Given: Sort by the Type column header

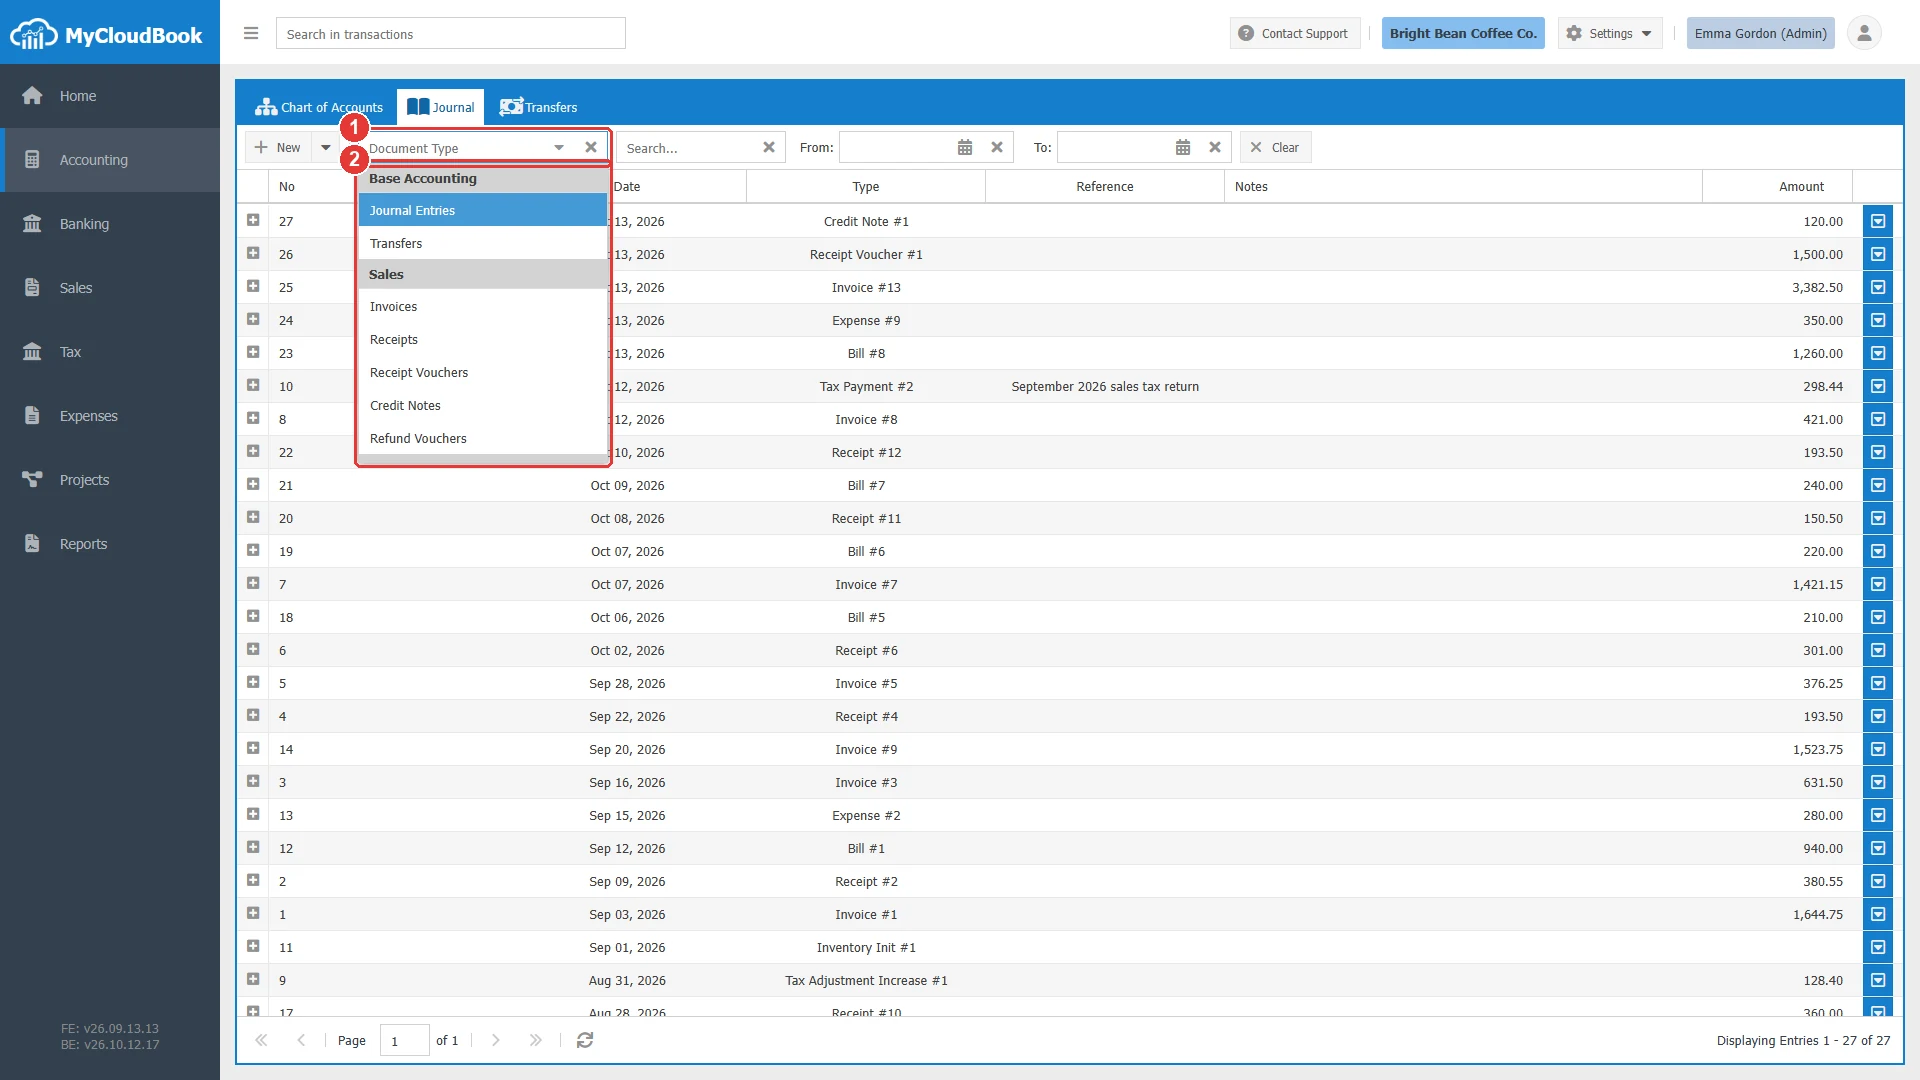Looking at the screenshot, I should [866, 186].
